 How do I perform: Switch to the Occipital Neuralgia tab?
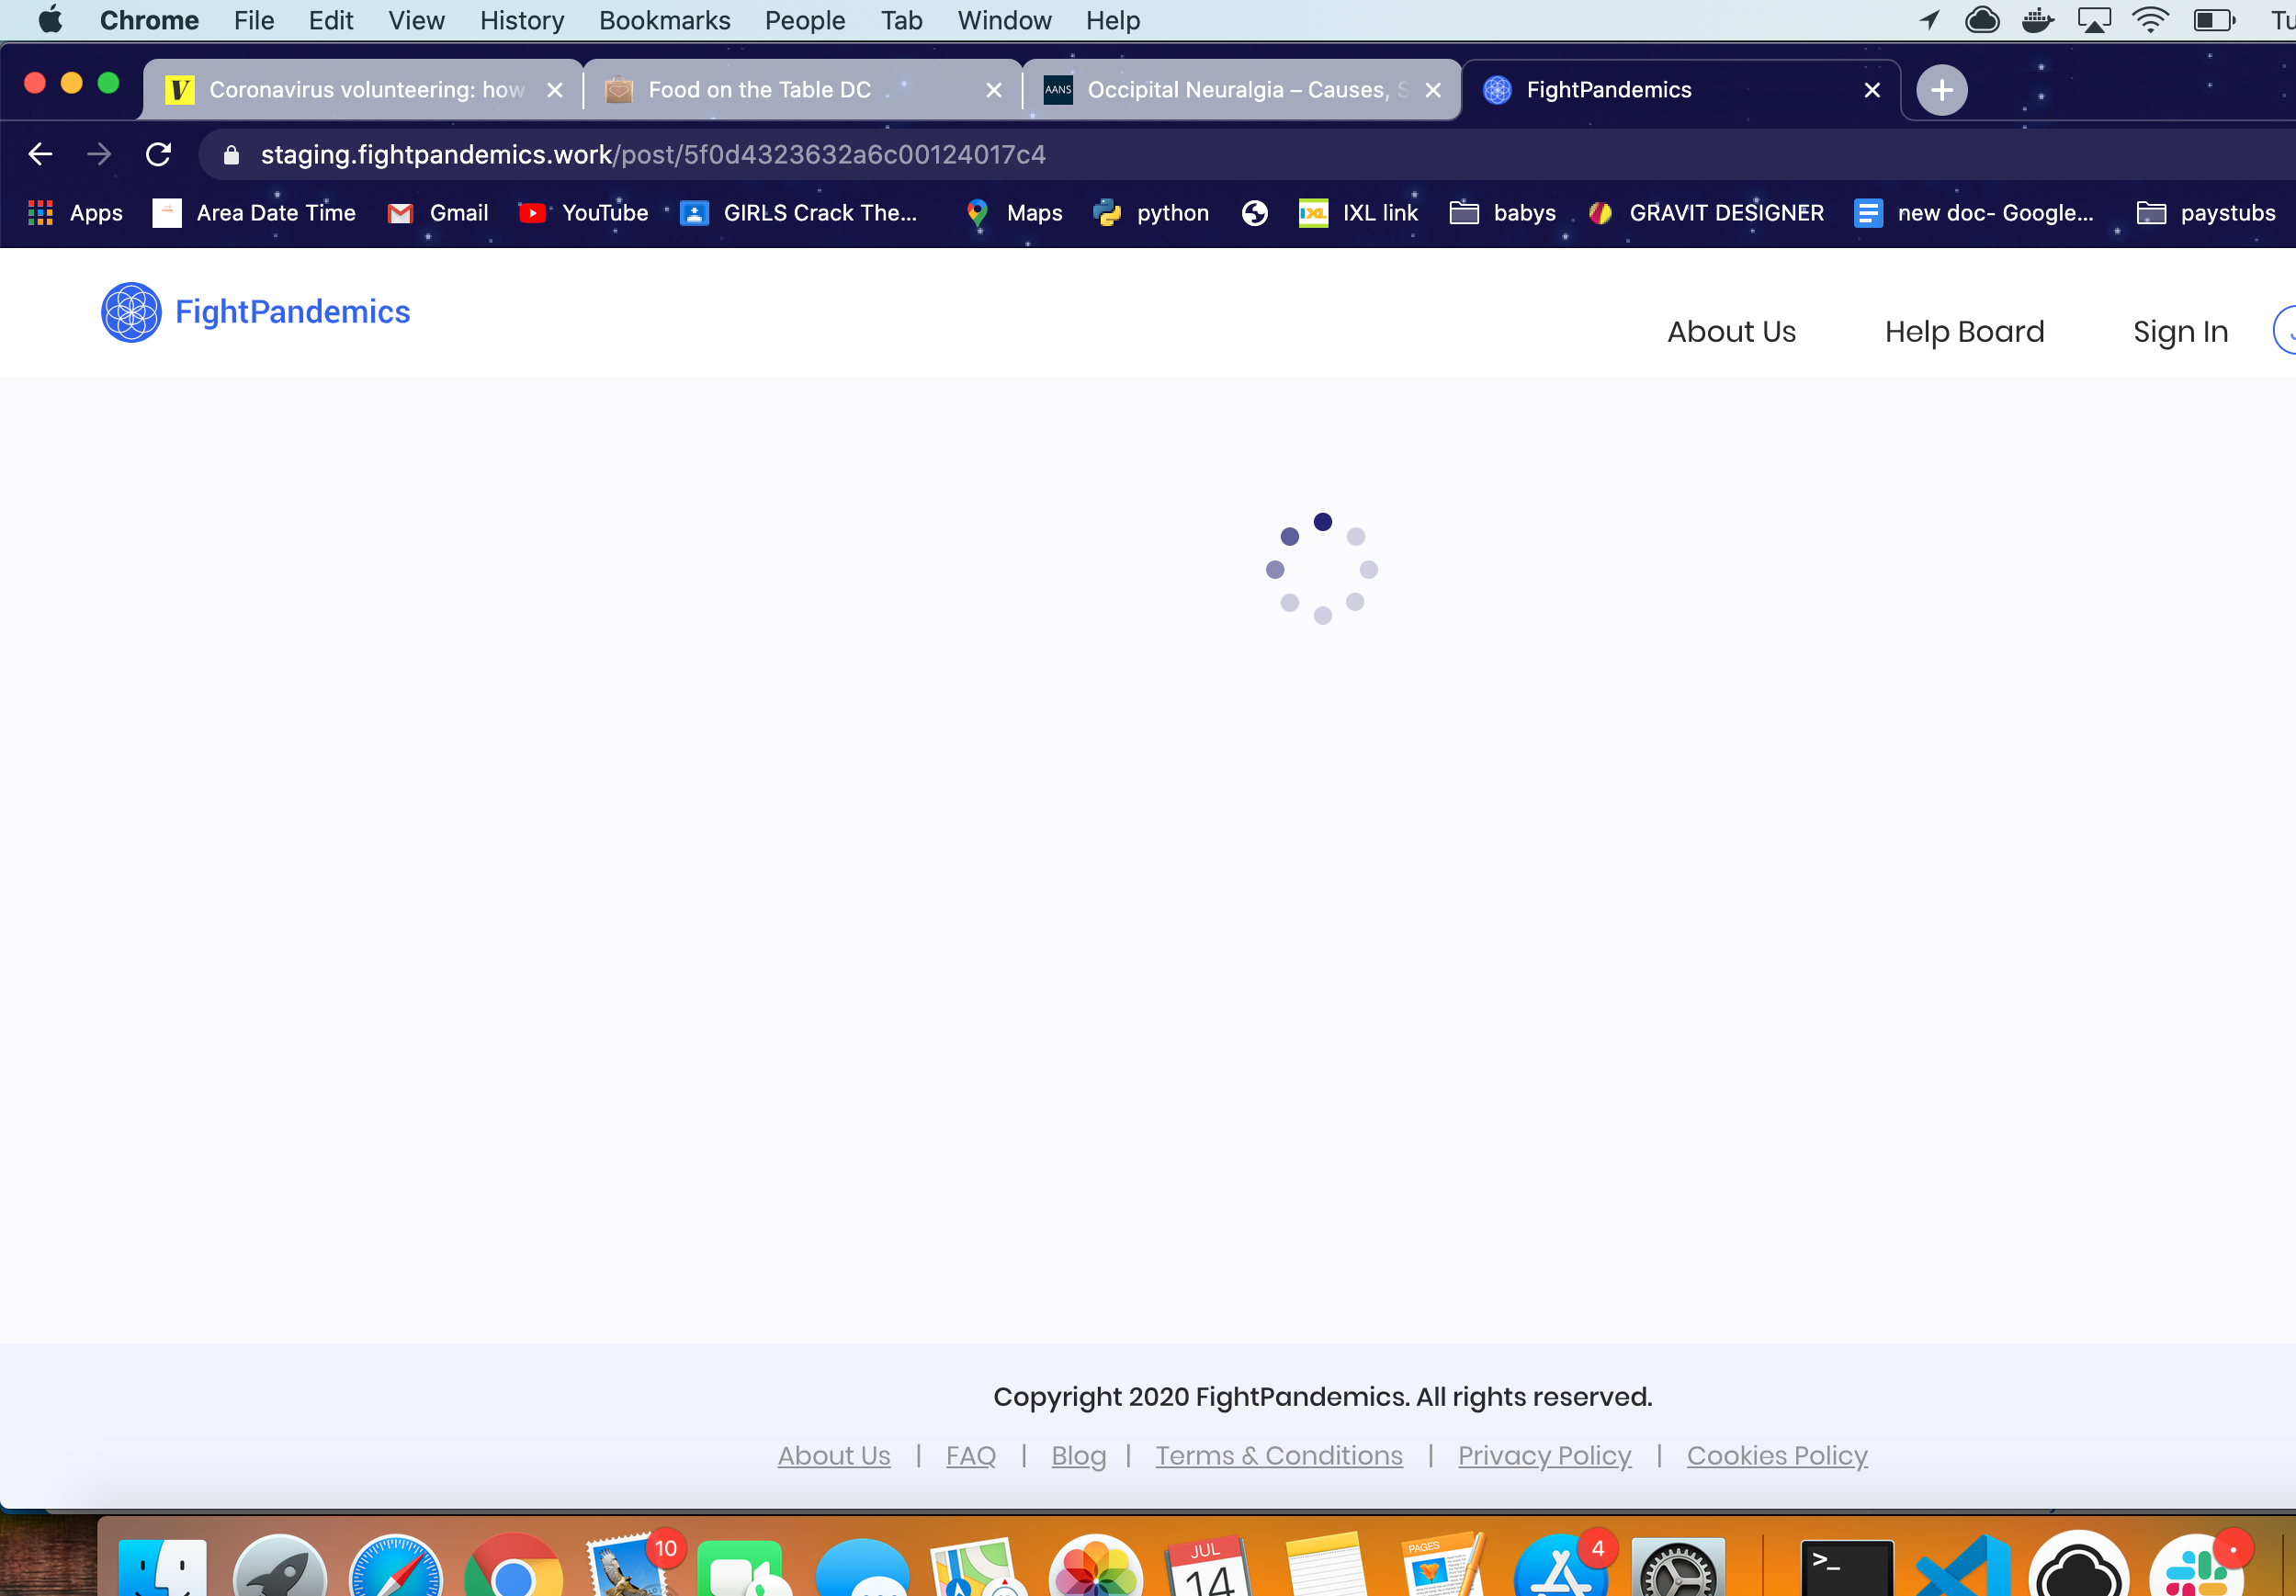pos(1241,90)
